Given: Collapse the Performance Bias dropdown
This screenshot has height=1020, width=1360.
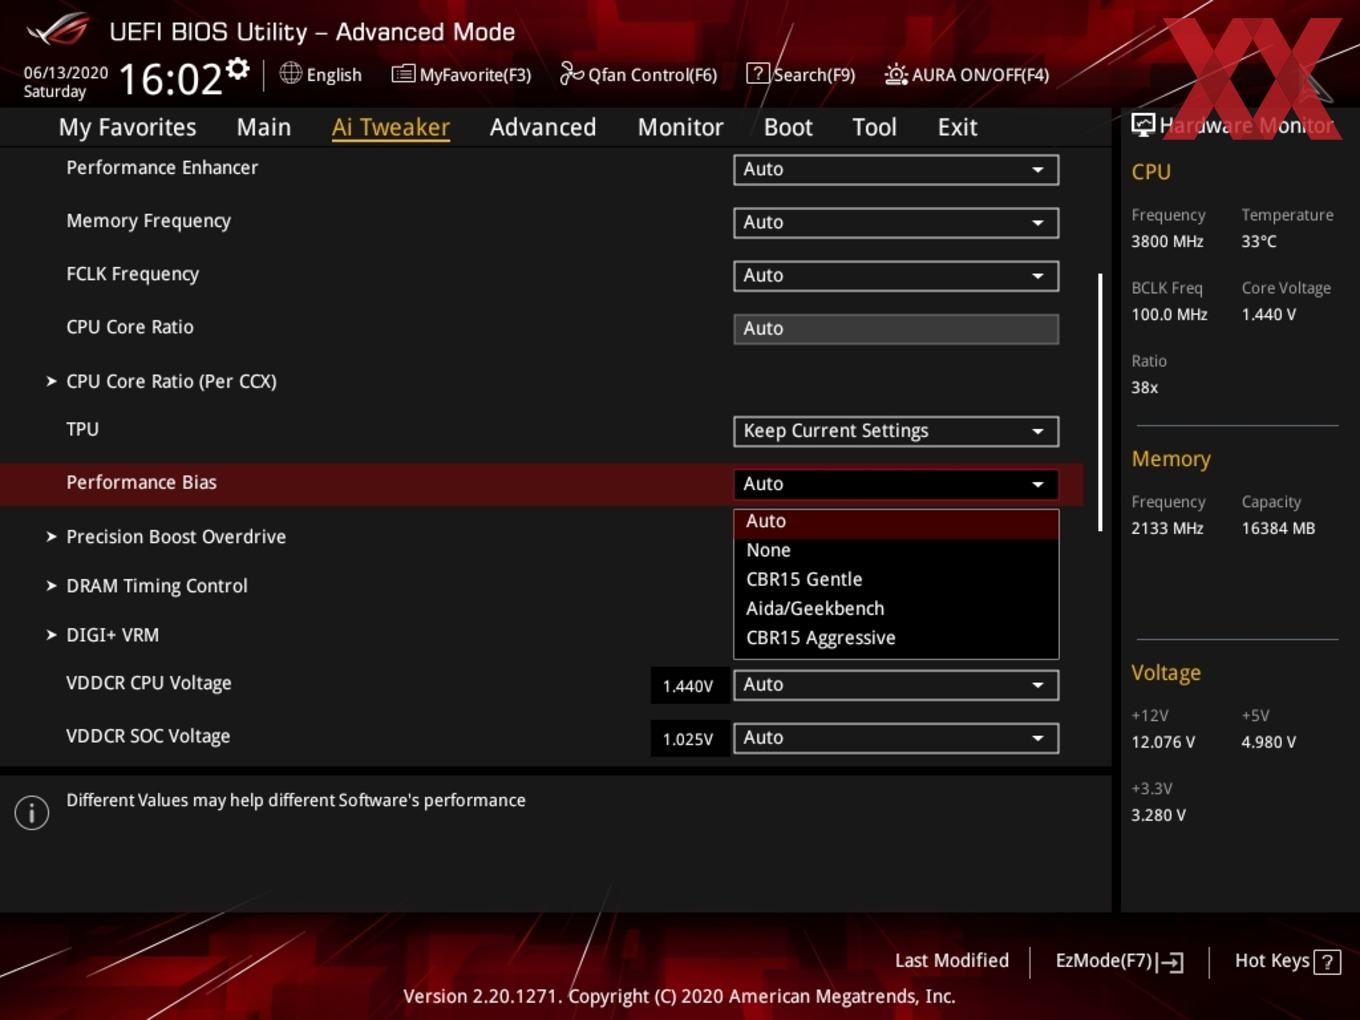Looking at the screenshot, I should 896,484.
